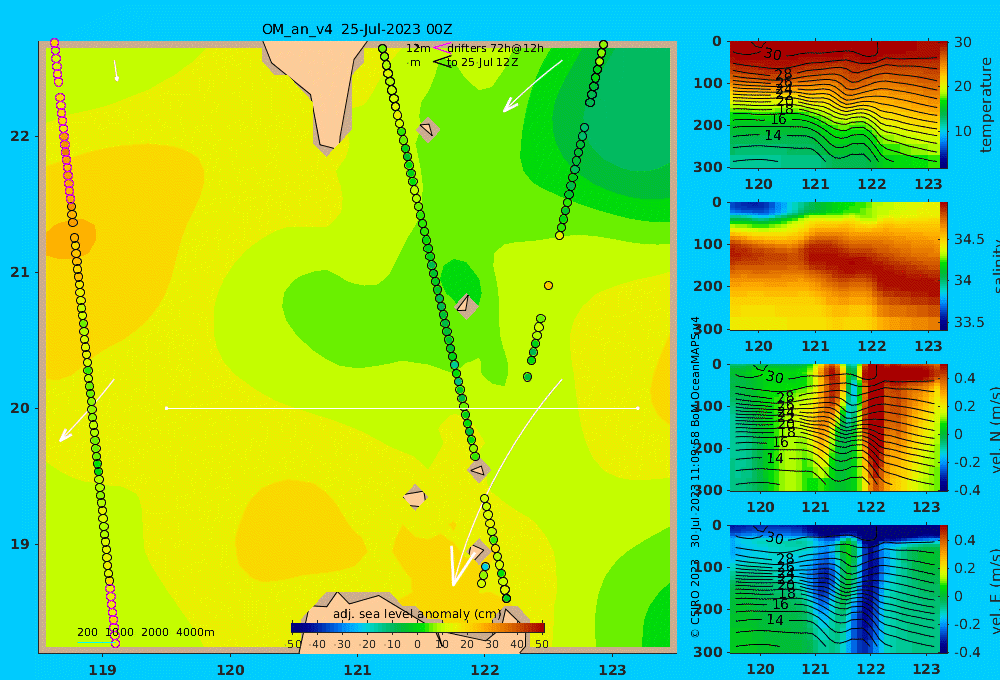Click the sea level anomaly colorbar

coord(418,627)
